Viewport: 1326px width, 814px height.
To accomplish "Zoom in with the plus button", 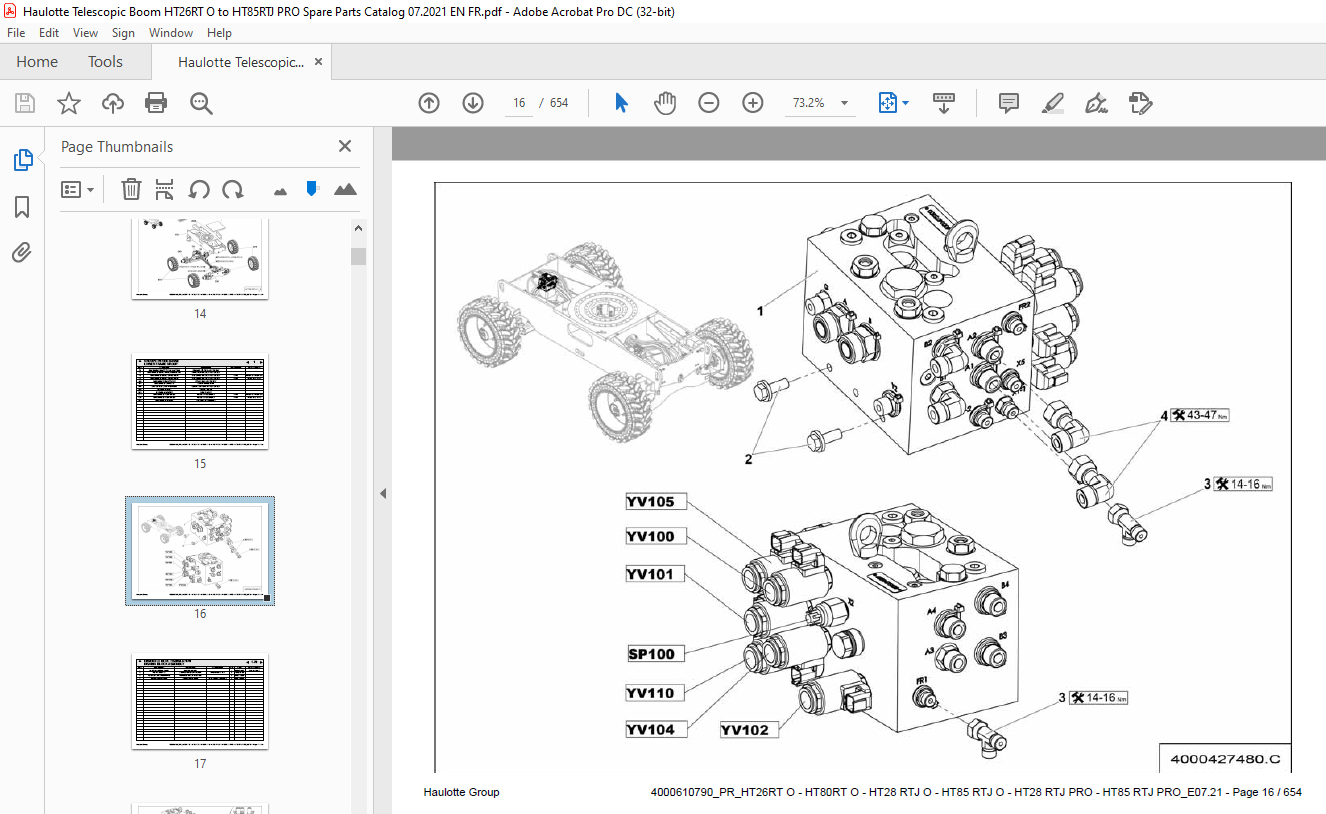I will coord(753,103).
